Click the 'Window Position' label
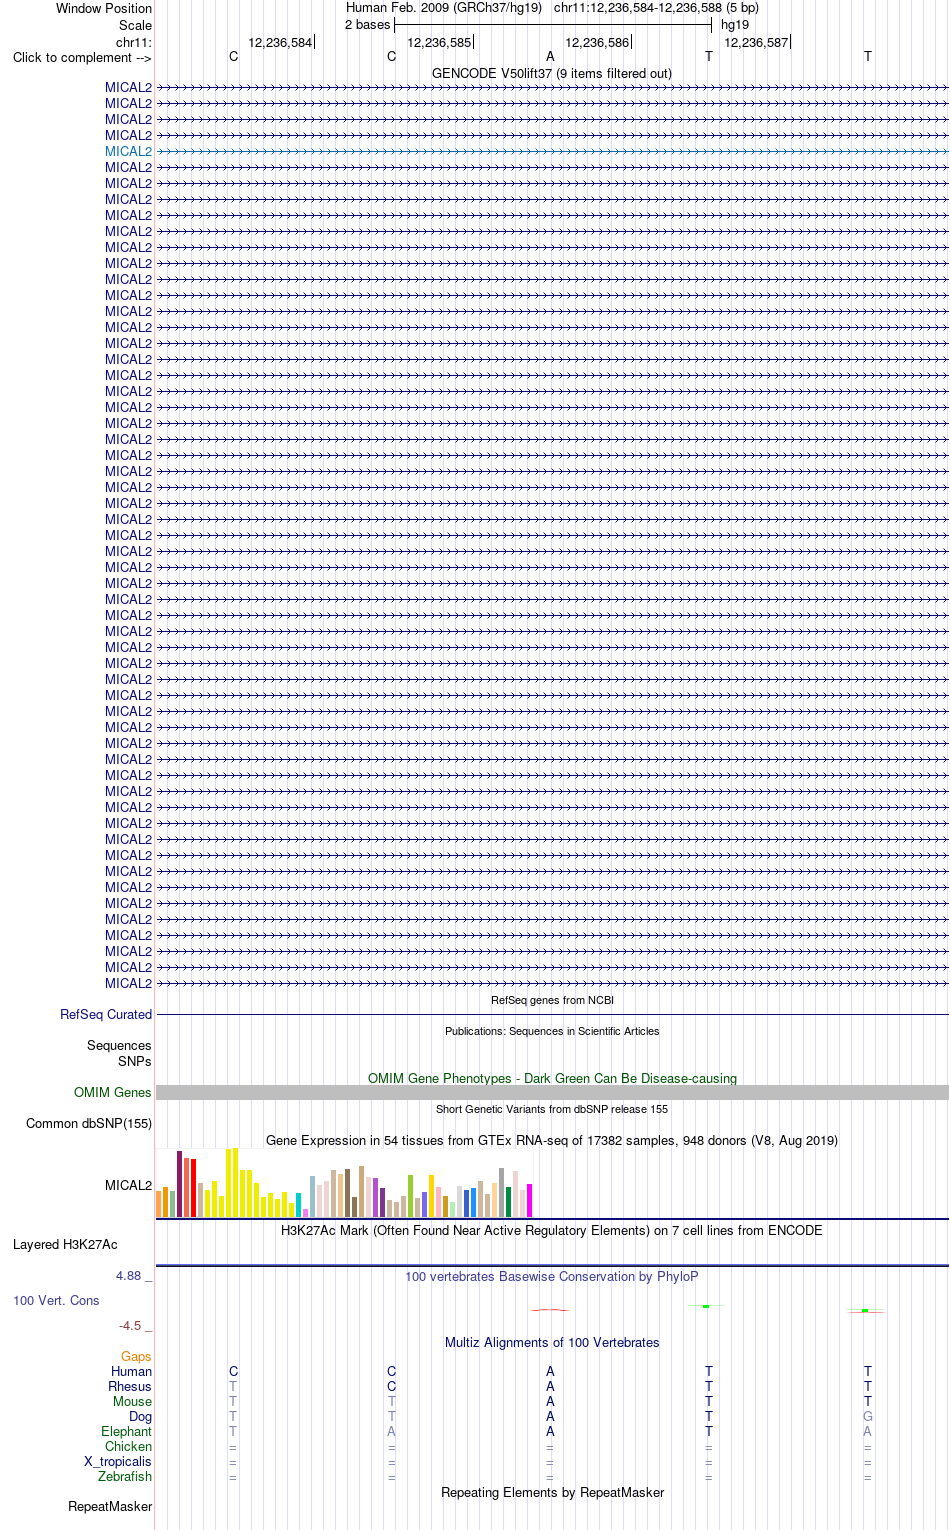 [104, 8]
